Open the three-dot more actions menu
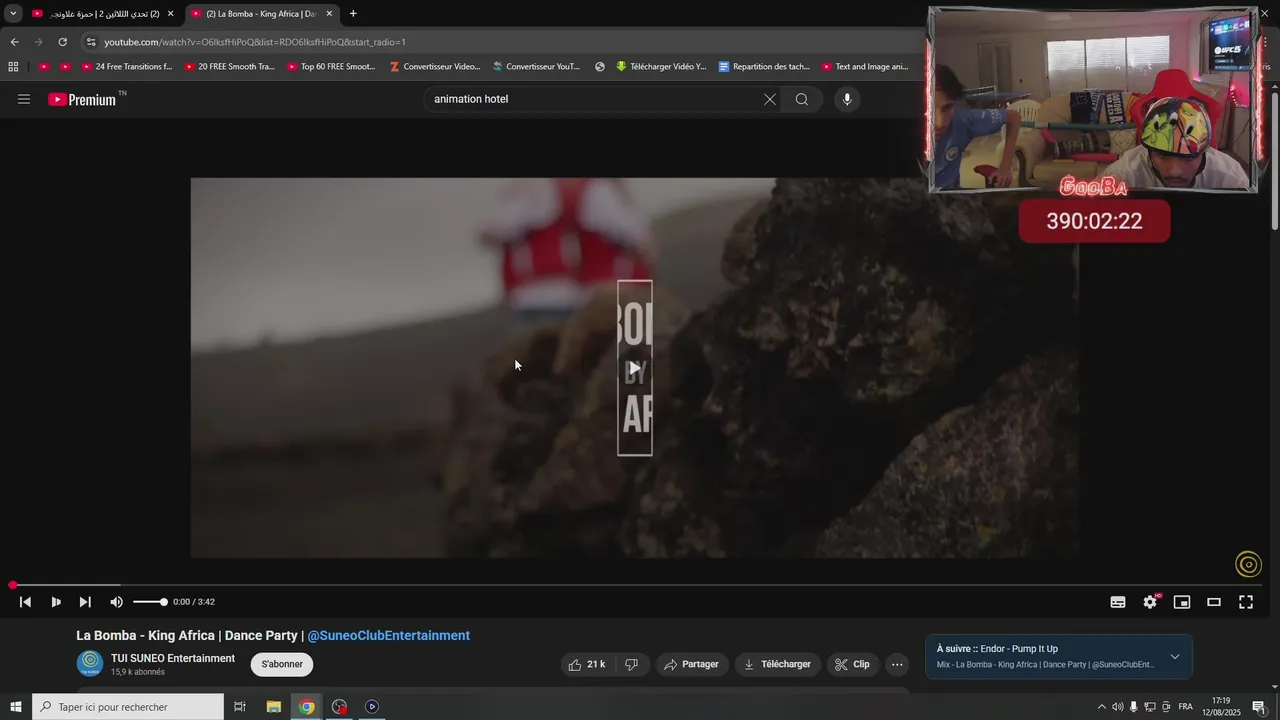Image resolution: width=1280 pixels, height=720 pixels. coord(897,664)
